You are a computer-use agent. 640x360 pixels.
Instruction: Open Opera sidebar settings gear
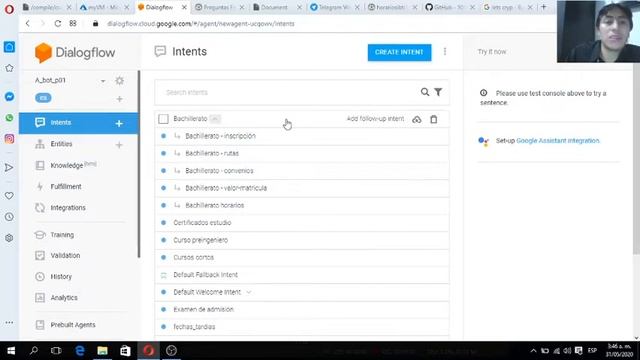coord(9,238)
